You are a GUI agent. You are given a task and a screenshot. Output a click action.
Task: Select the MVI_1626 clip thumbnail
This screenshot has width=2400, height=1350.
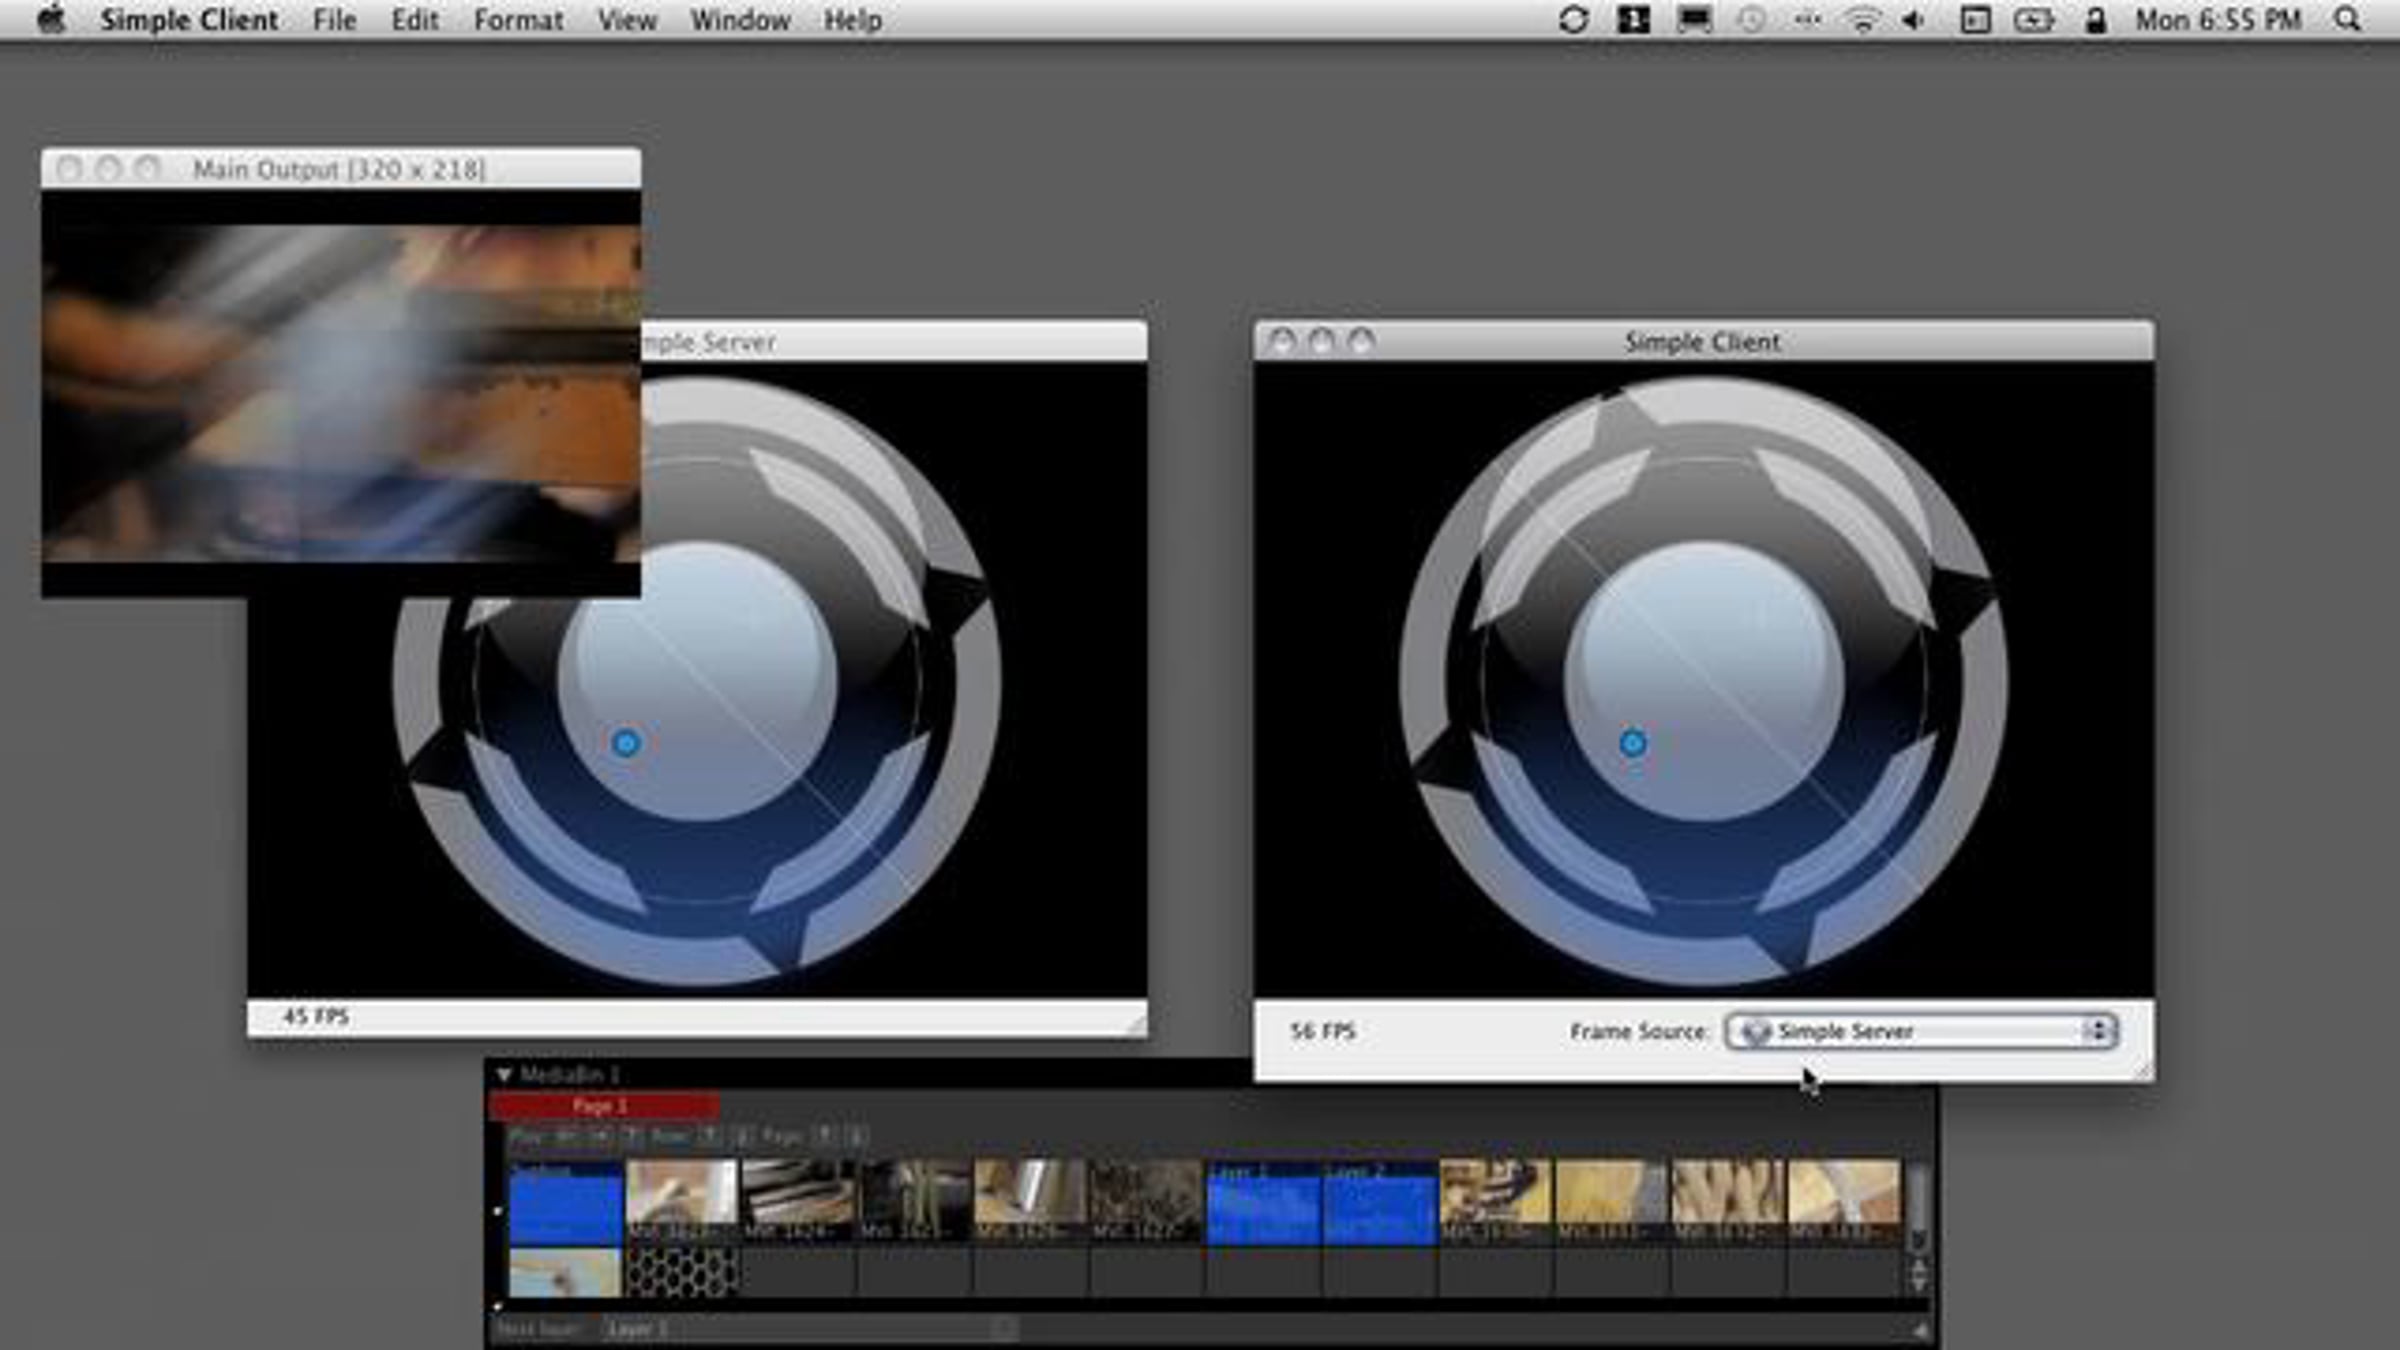click(1030, 1200)
